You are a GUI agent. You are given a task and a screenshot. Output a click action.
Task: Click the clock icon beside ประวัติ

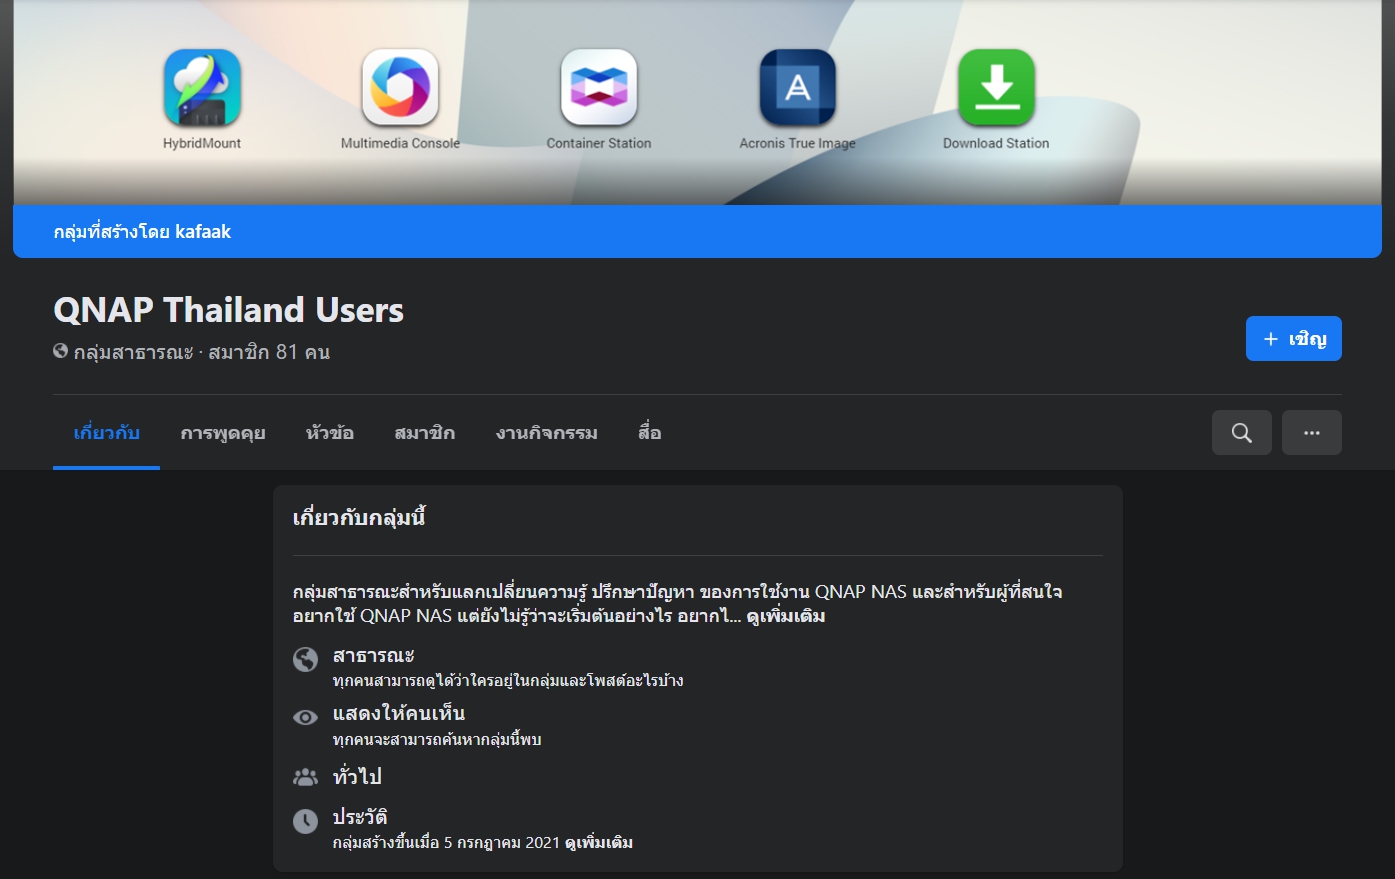tap(305, 821)
